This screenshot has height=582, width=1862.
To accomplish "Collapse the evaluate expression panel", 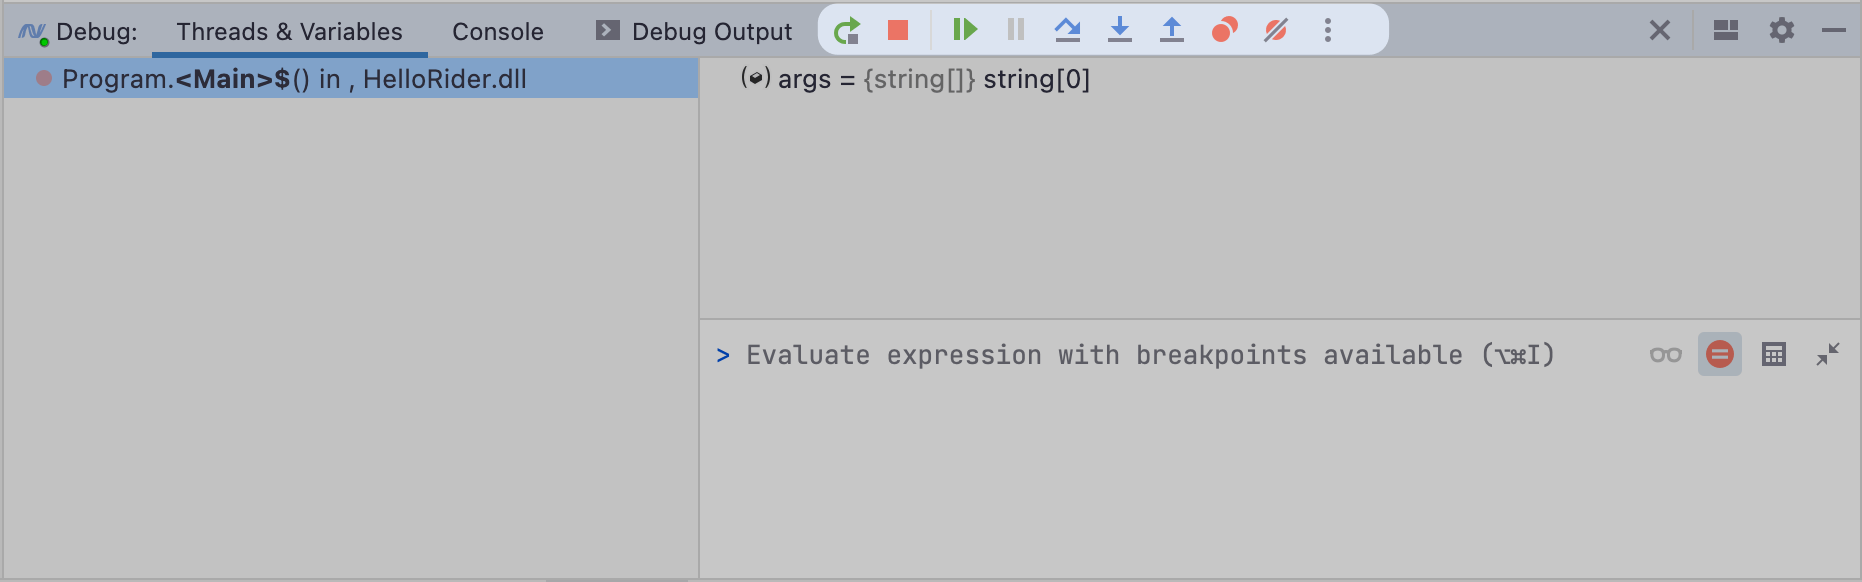I will 1830,354.
